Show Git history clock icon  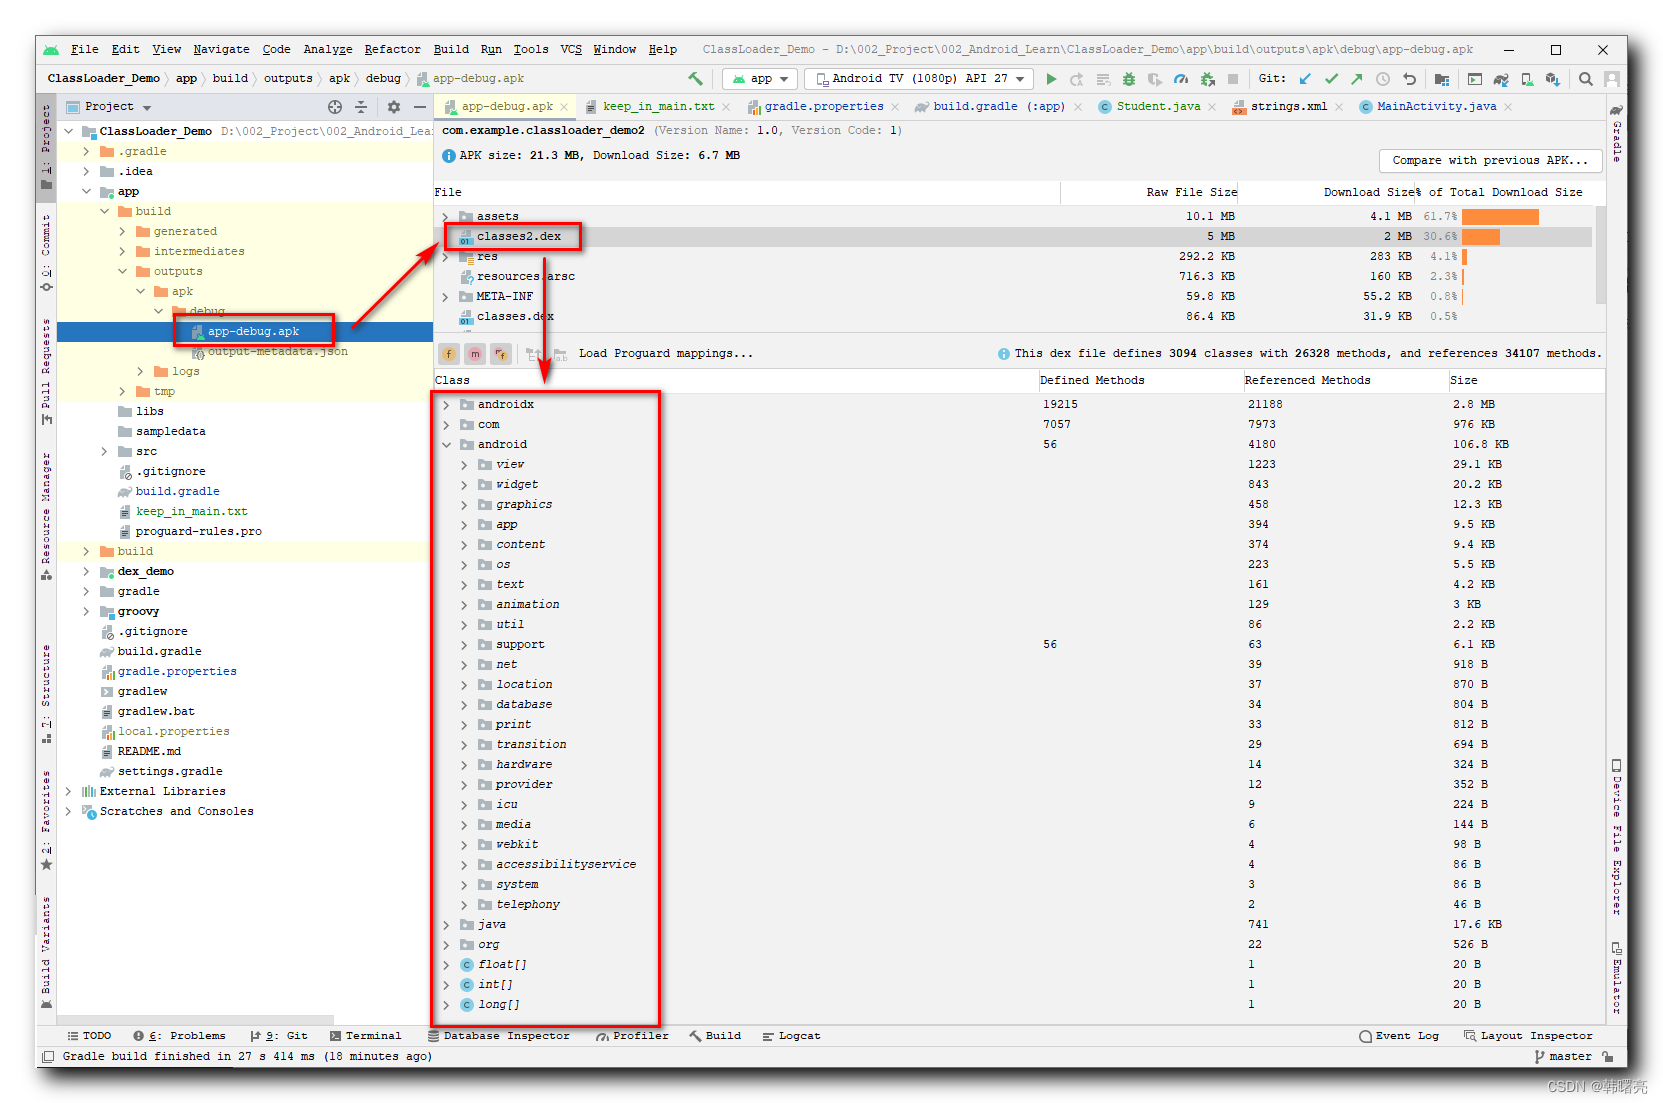pos(1383,78)
